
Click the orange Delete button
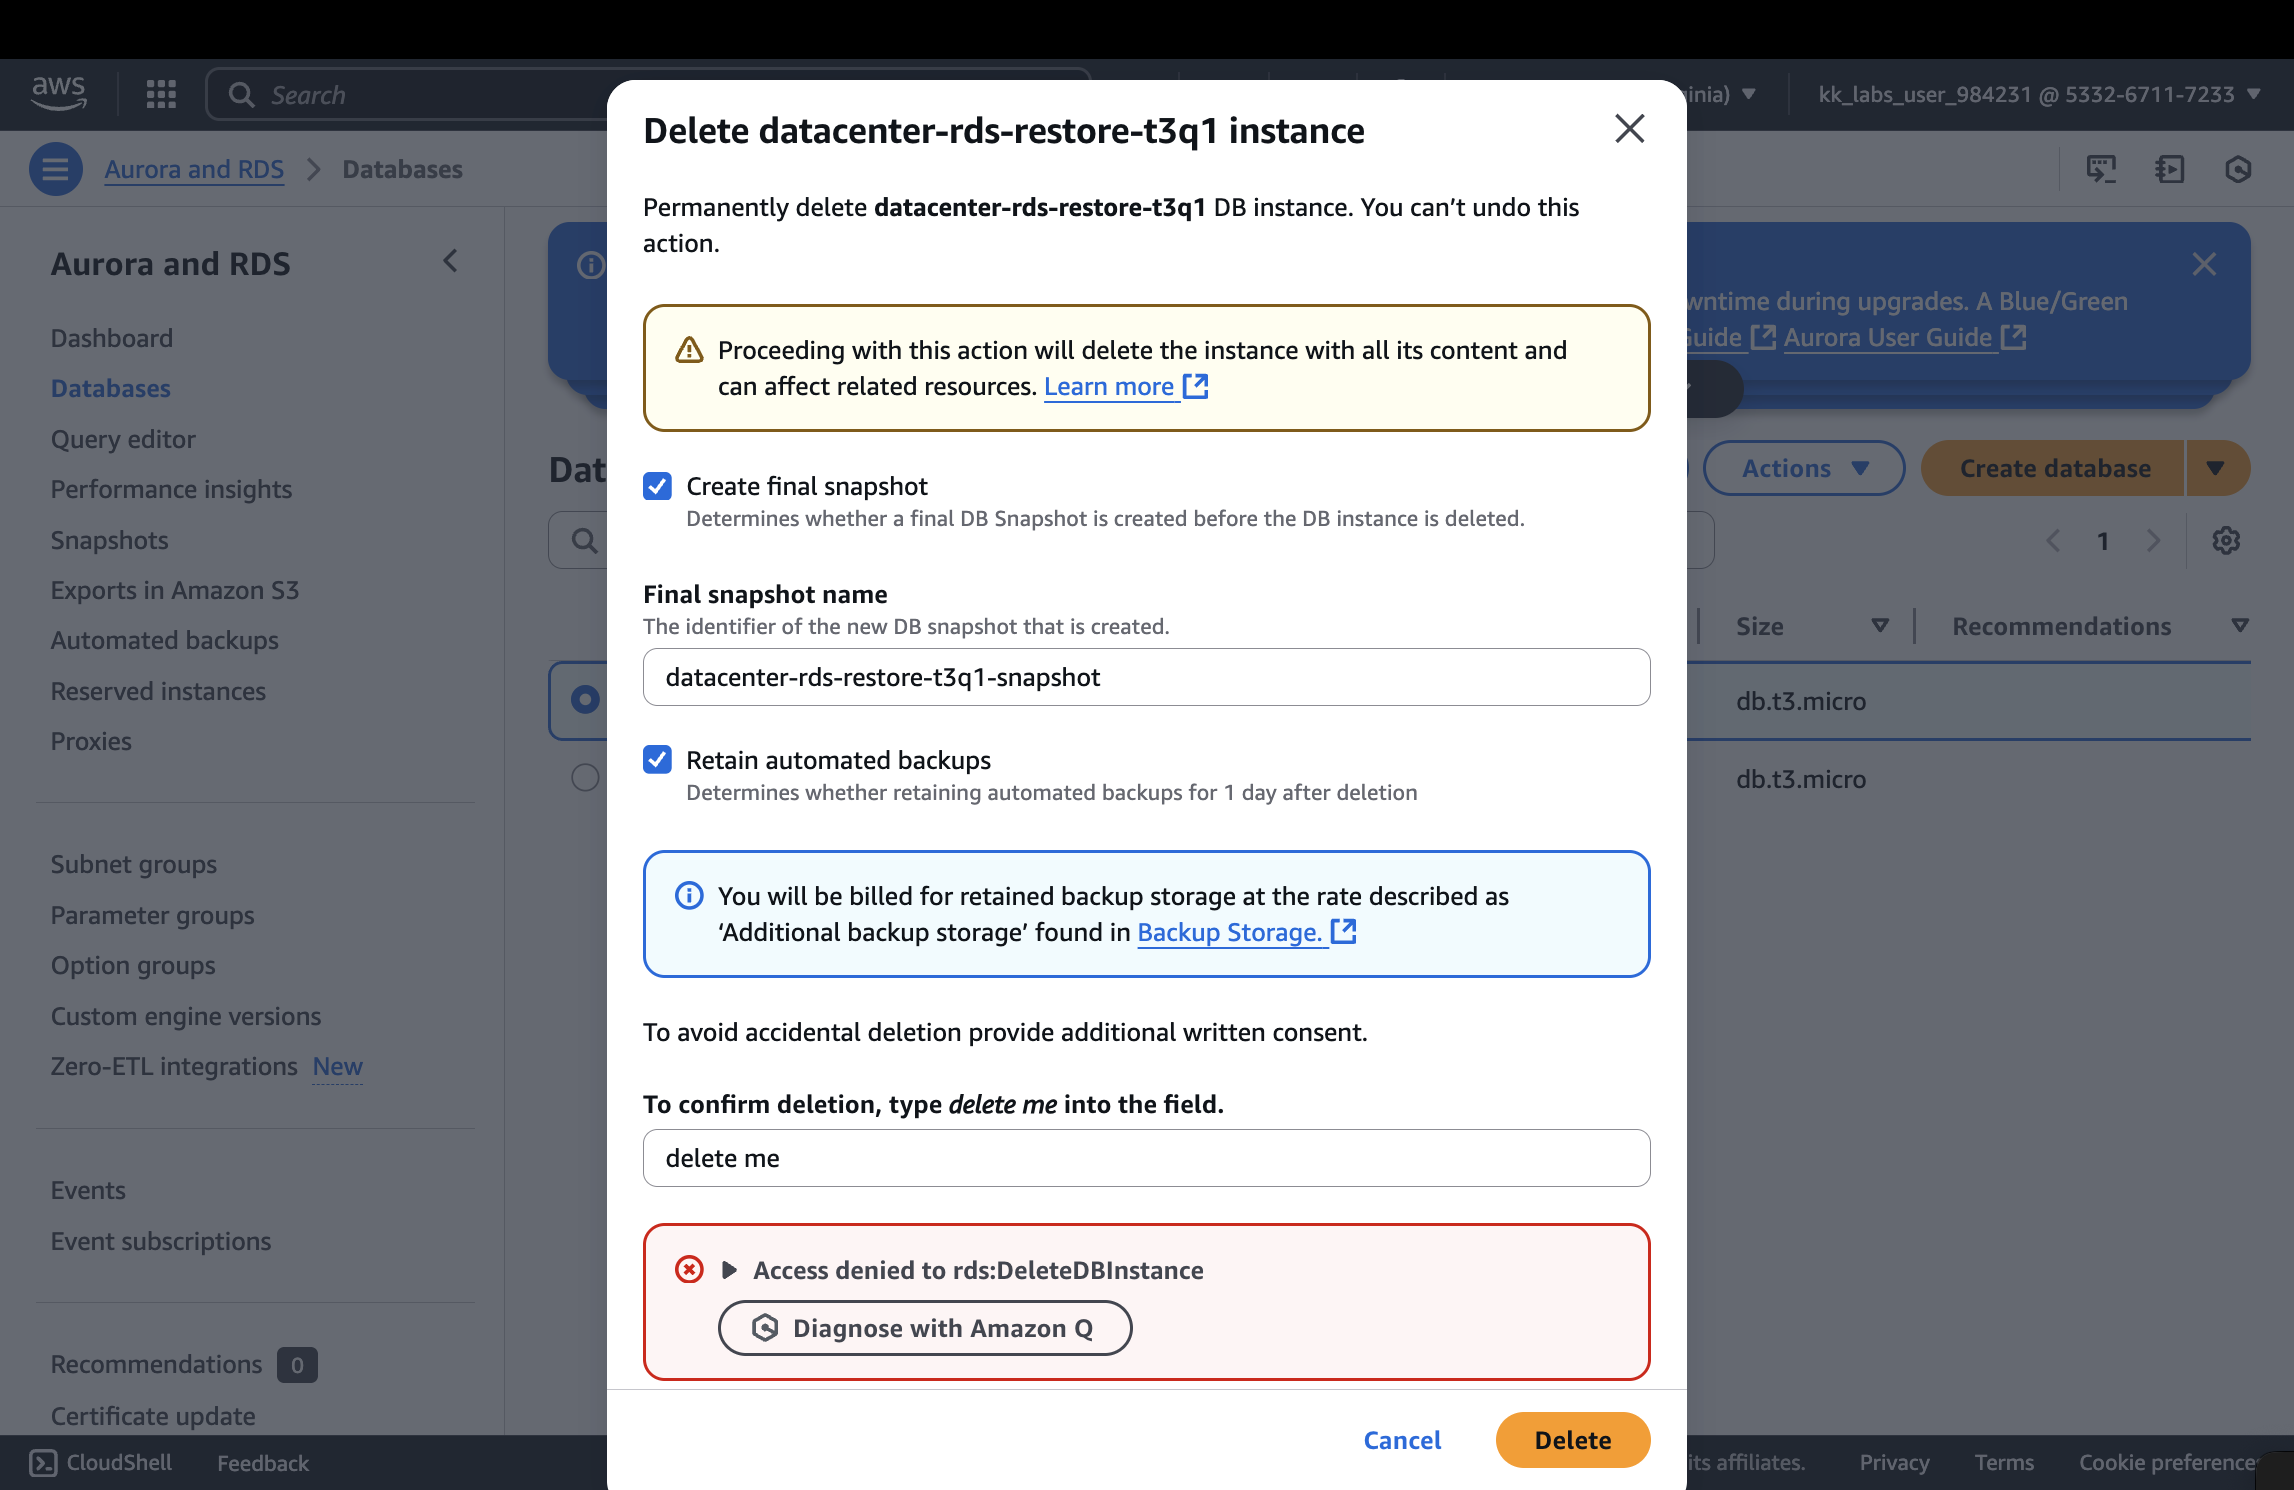pos(1572,1440)
